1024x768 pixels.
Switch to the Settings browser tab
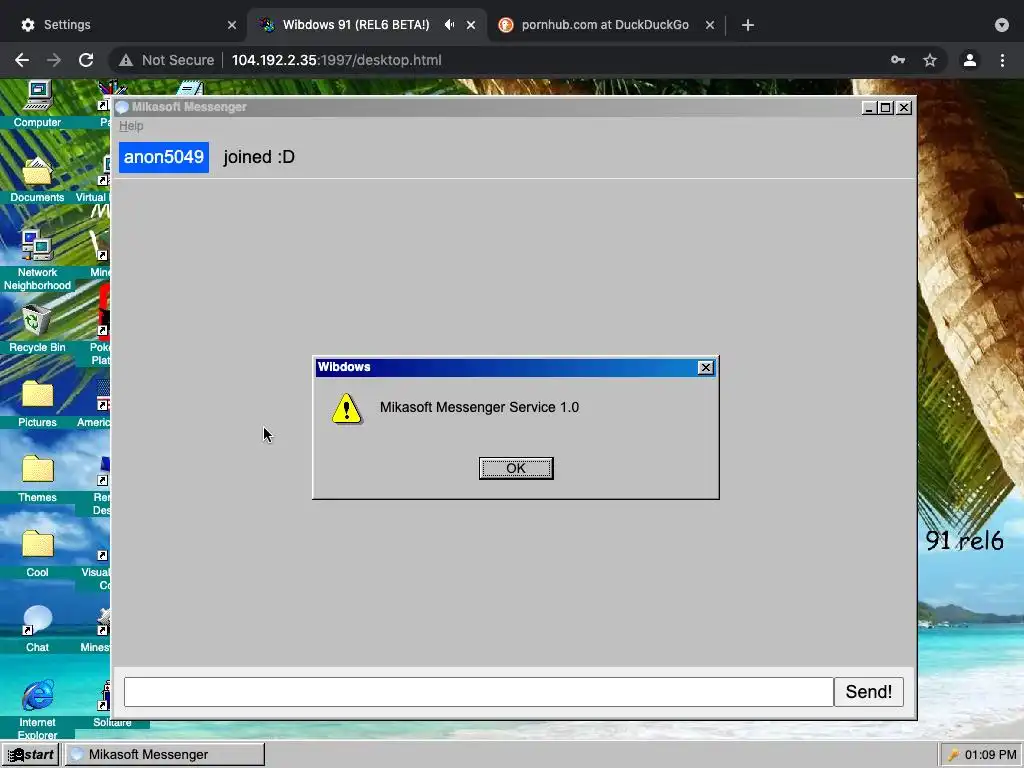coord(124,25)
